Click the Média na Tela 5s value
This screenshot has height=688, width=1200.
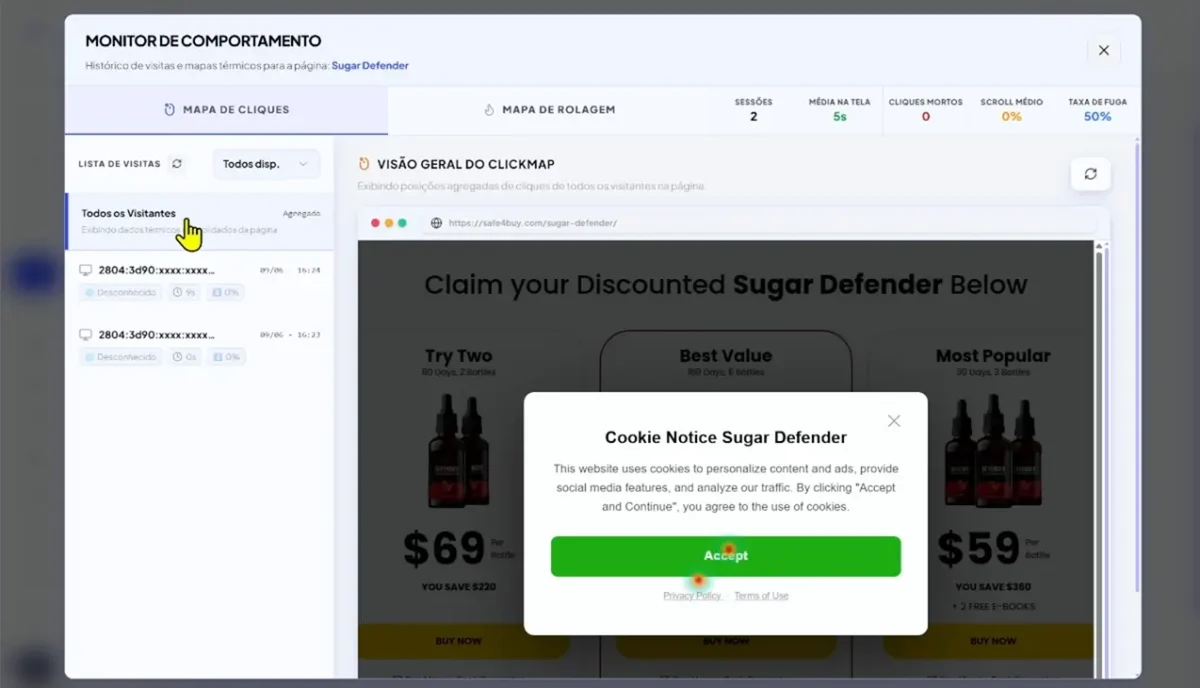(x=840, y=117)
